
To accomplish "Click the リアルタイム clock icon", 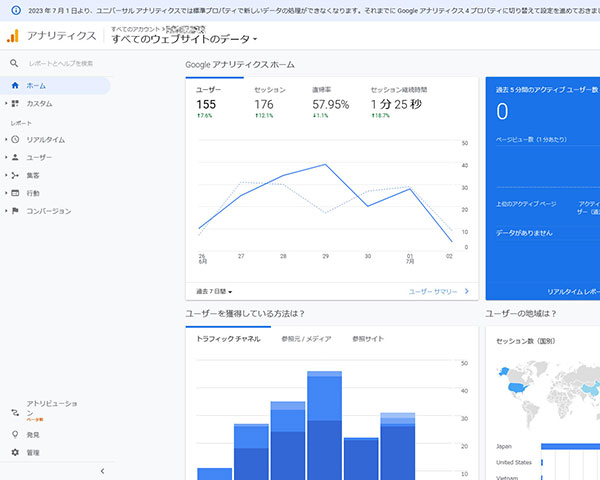I will click(x=15, y=139).
